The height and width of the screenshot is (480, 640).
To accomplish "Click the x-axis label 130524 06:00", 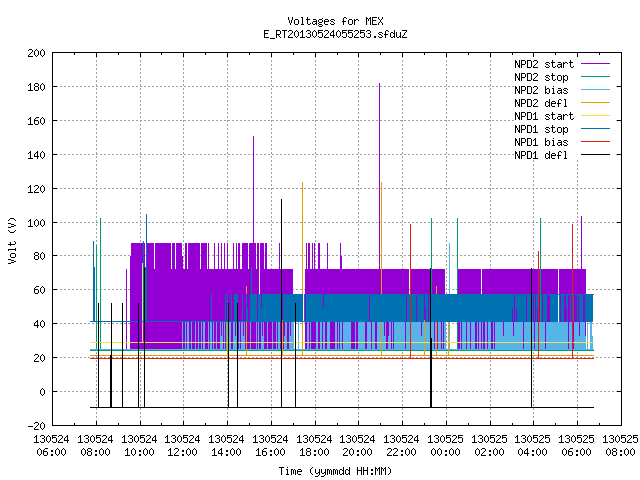I will coord(51,446).
